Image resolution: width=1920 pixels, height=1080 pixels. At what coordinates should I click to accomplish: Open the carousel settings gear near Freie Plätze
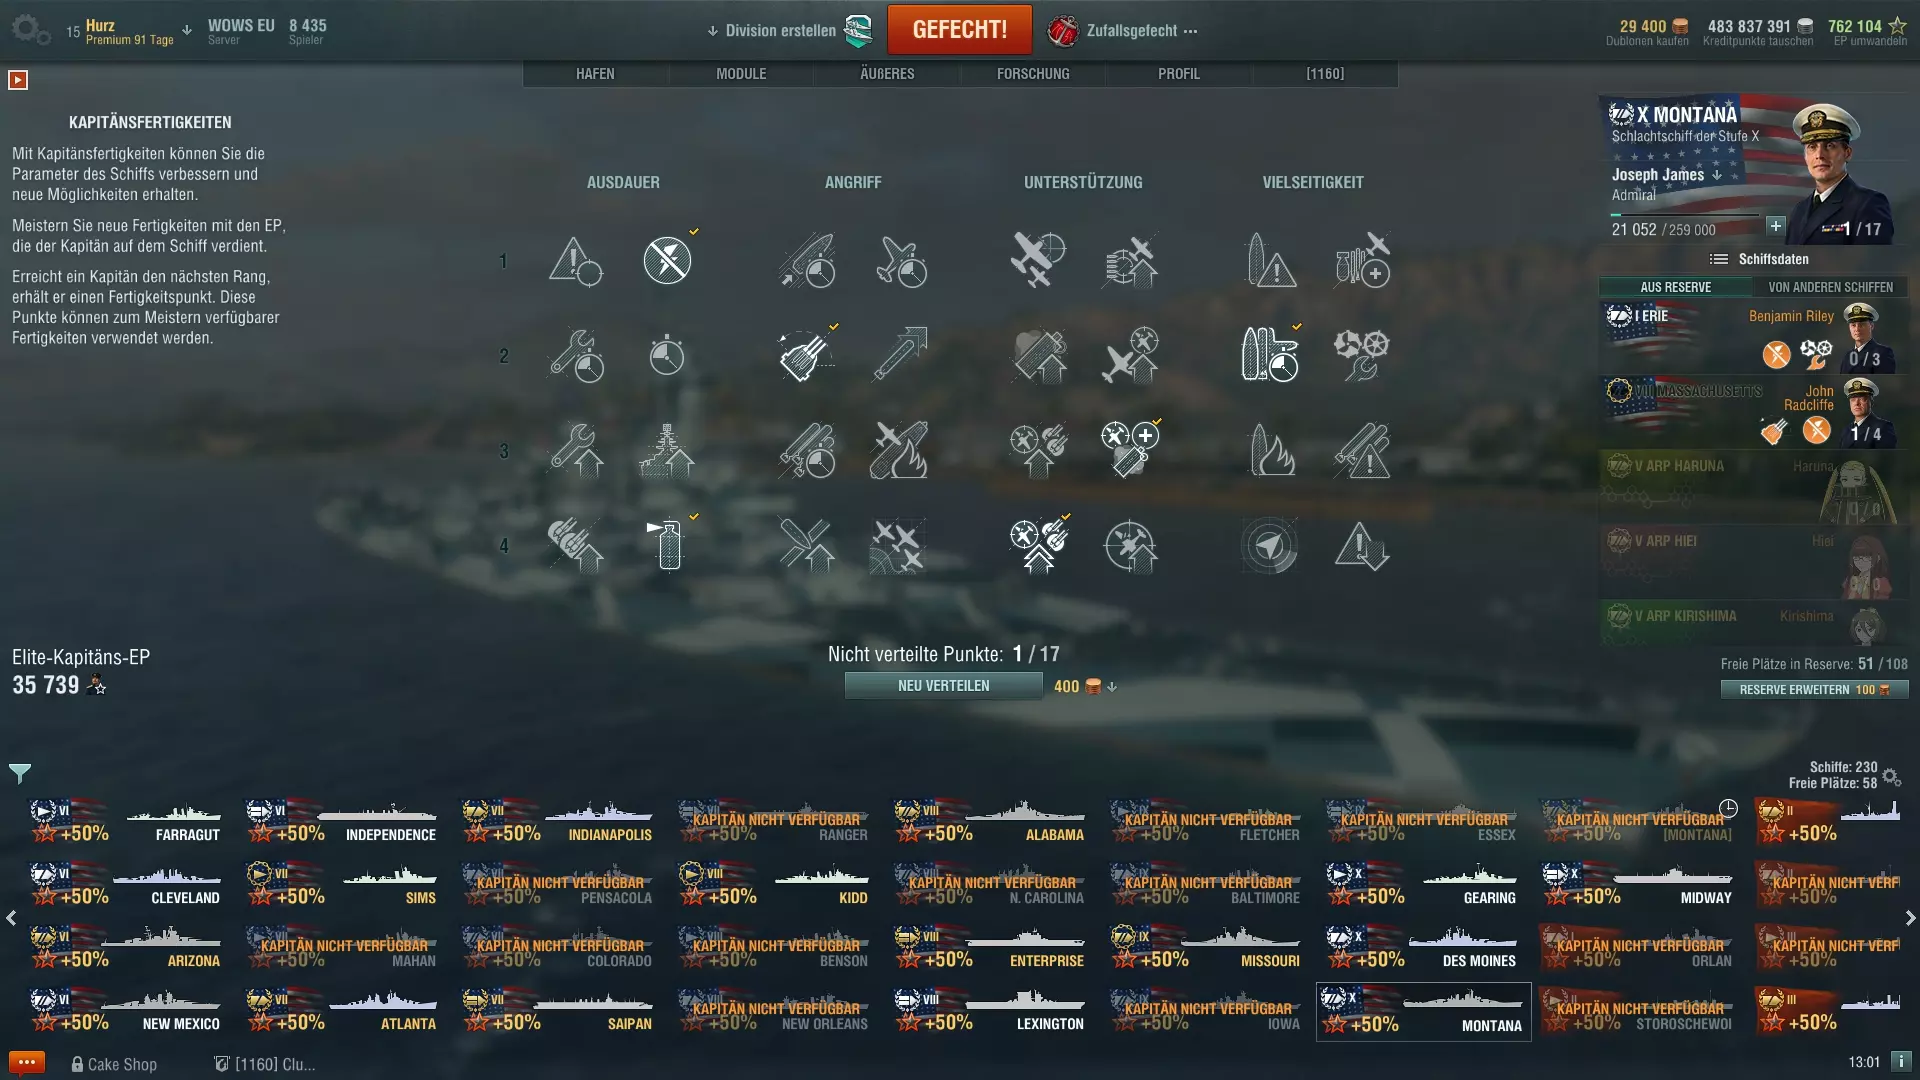[1891, 776]
